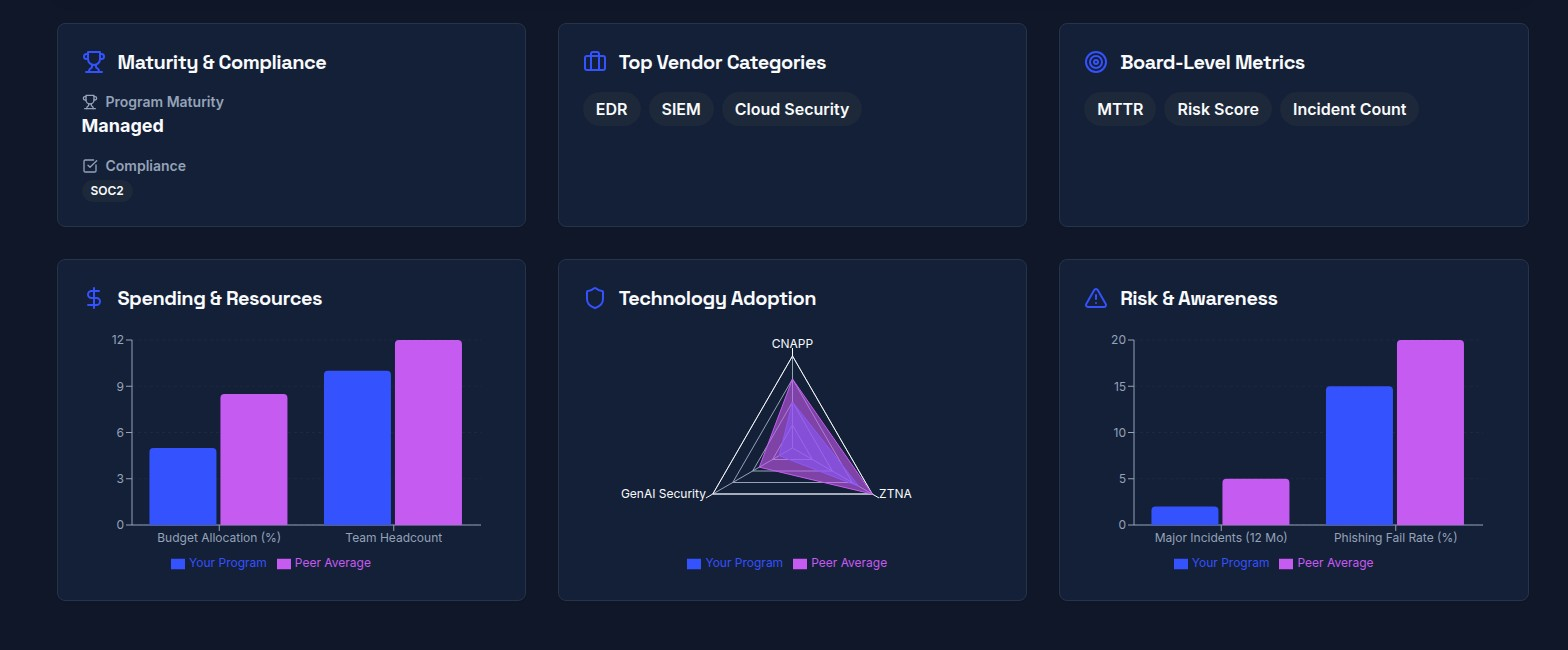Viewport: 1568px width, 650px height.
Task: Click the SOC2 compliance badge
Action: click(x=106, y=190)
